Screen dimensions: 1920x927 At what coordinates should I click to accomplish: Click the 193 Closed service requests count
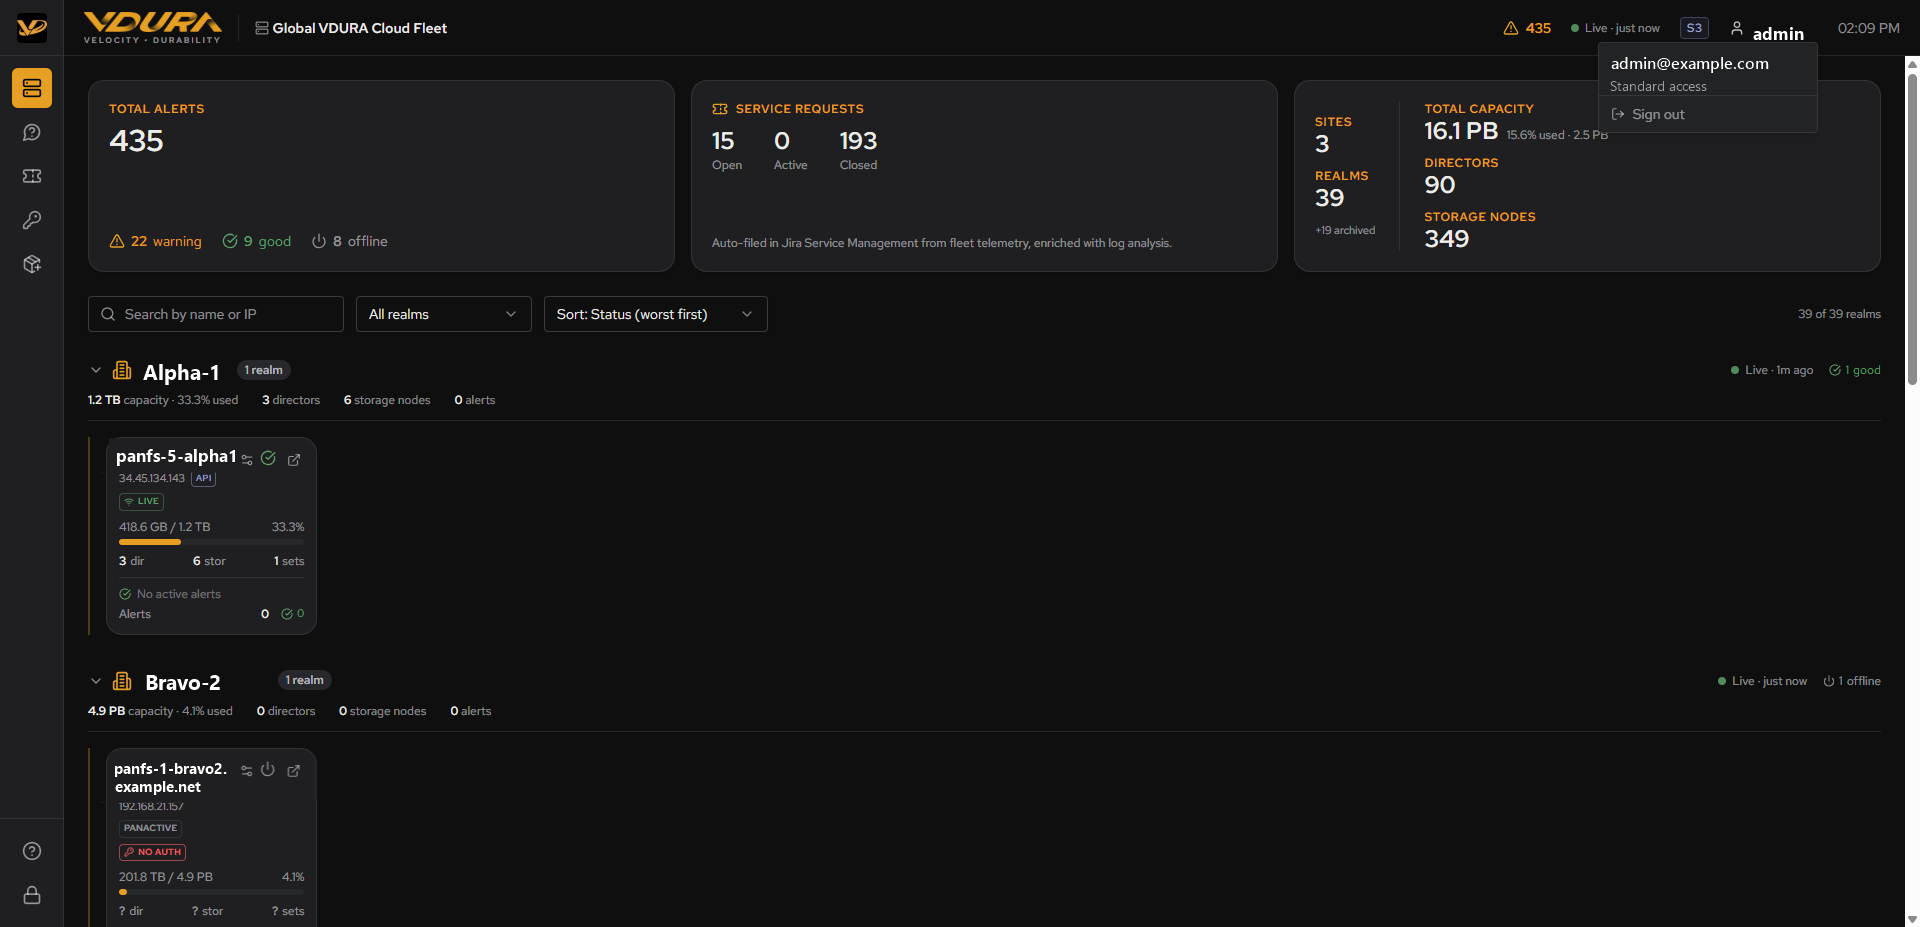pos(858,150)
